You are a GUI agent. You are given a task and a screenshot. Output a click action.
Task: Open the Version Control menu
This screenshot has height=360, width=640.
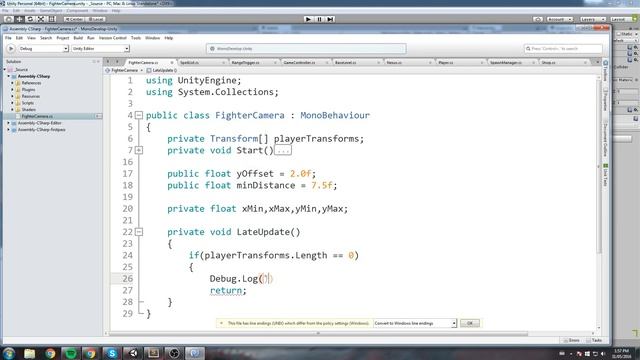113,38
